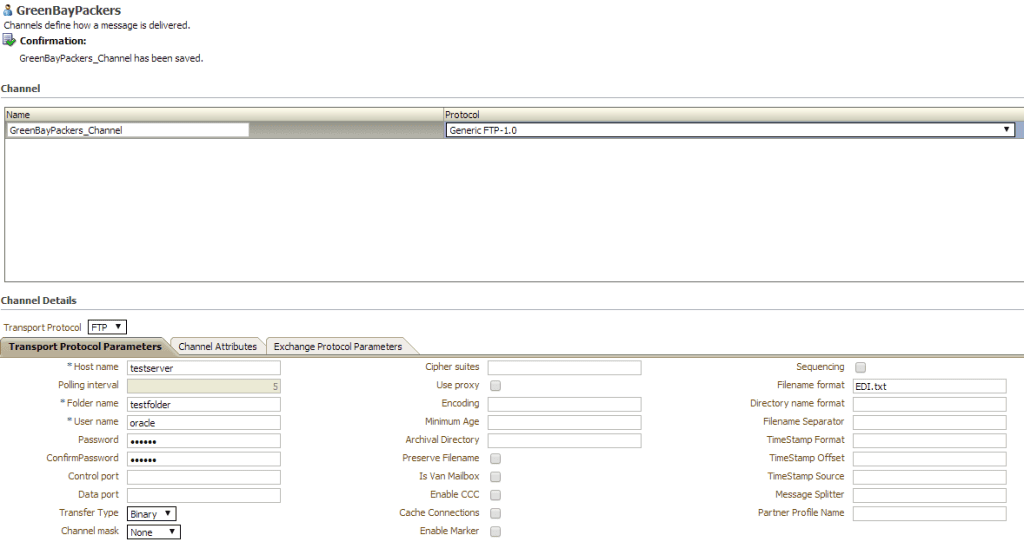Click the Filename Separator field
The image size is (1024, 555).
pyautogui.click(x=929, y=422)
